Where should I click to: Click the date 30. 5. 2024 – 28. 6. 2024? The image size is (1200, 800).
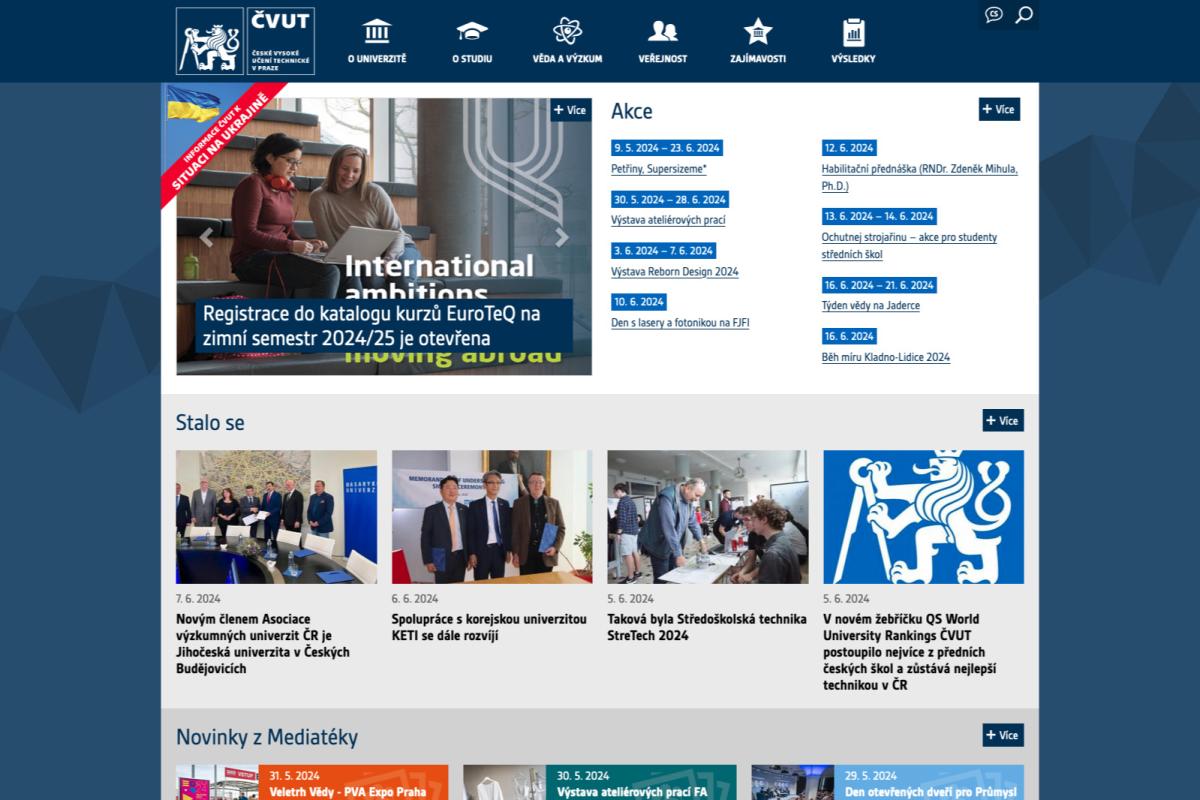pyautogui.click(x=670, y=199)
